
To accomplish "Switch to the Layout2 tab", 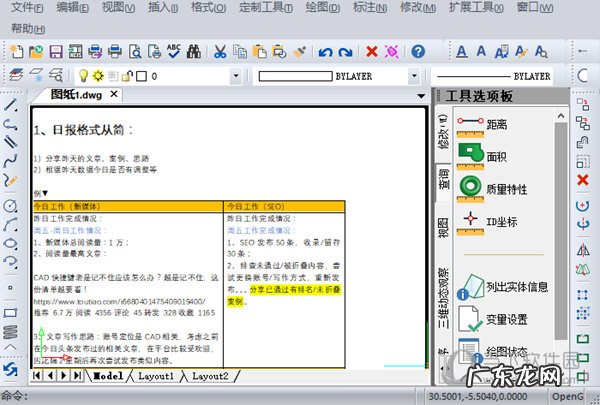I will click(210, 376).
